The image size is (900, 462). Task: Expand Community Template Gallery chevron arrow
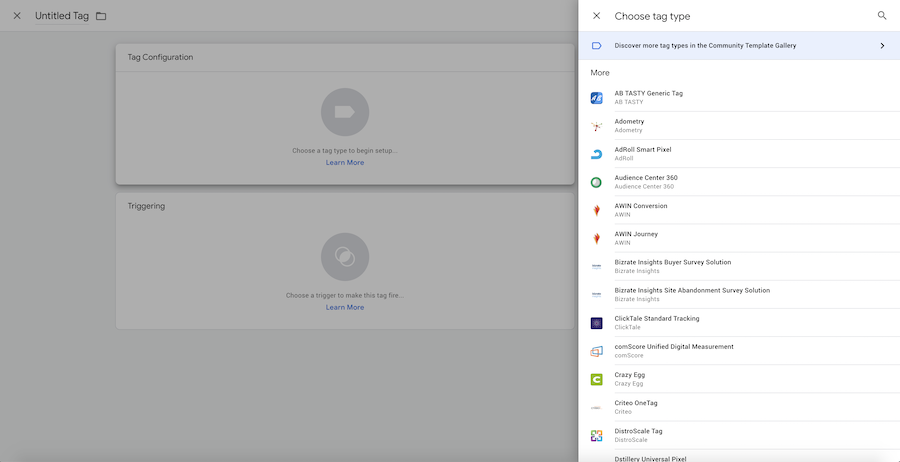pyautogui.click(x=881, y=46)
